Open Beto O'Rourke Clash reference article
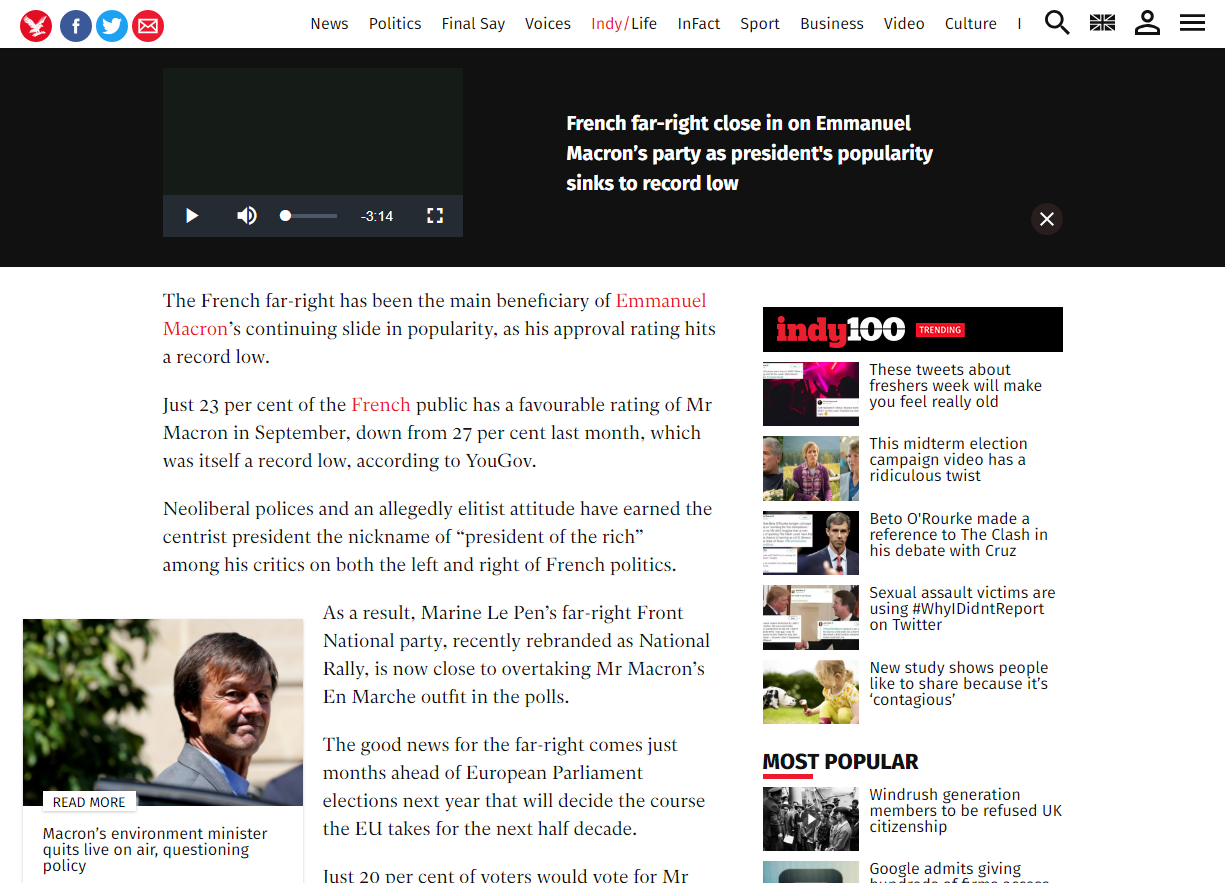 pyautogui.click(x=958, y=535)
